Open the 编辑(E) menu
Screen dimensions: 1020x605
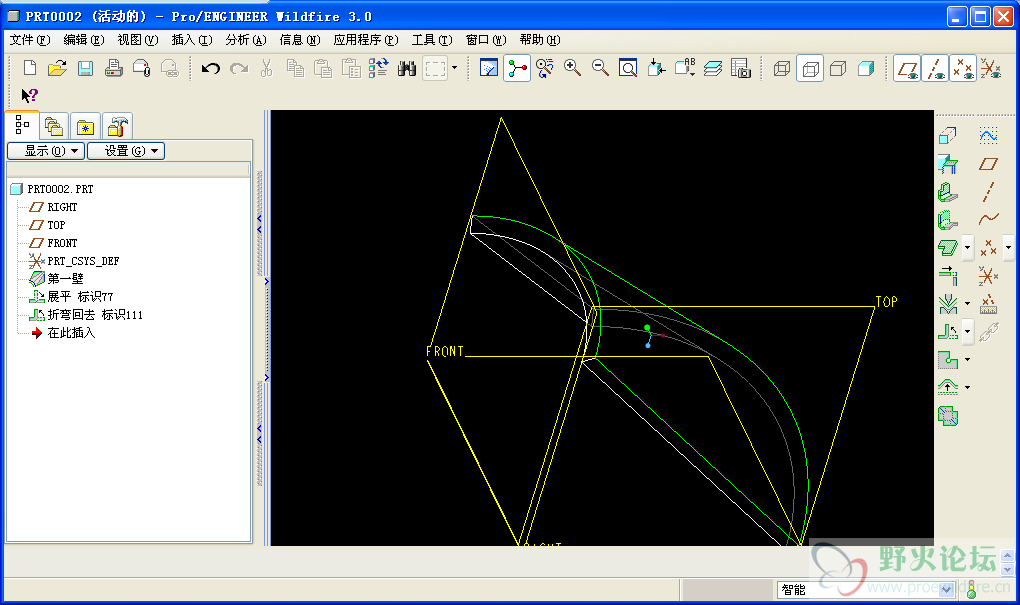click(84, 40)
